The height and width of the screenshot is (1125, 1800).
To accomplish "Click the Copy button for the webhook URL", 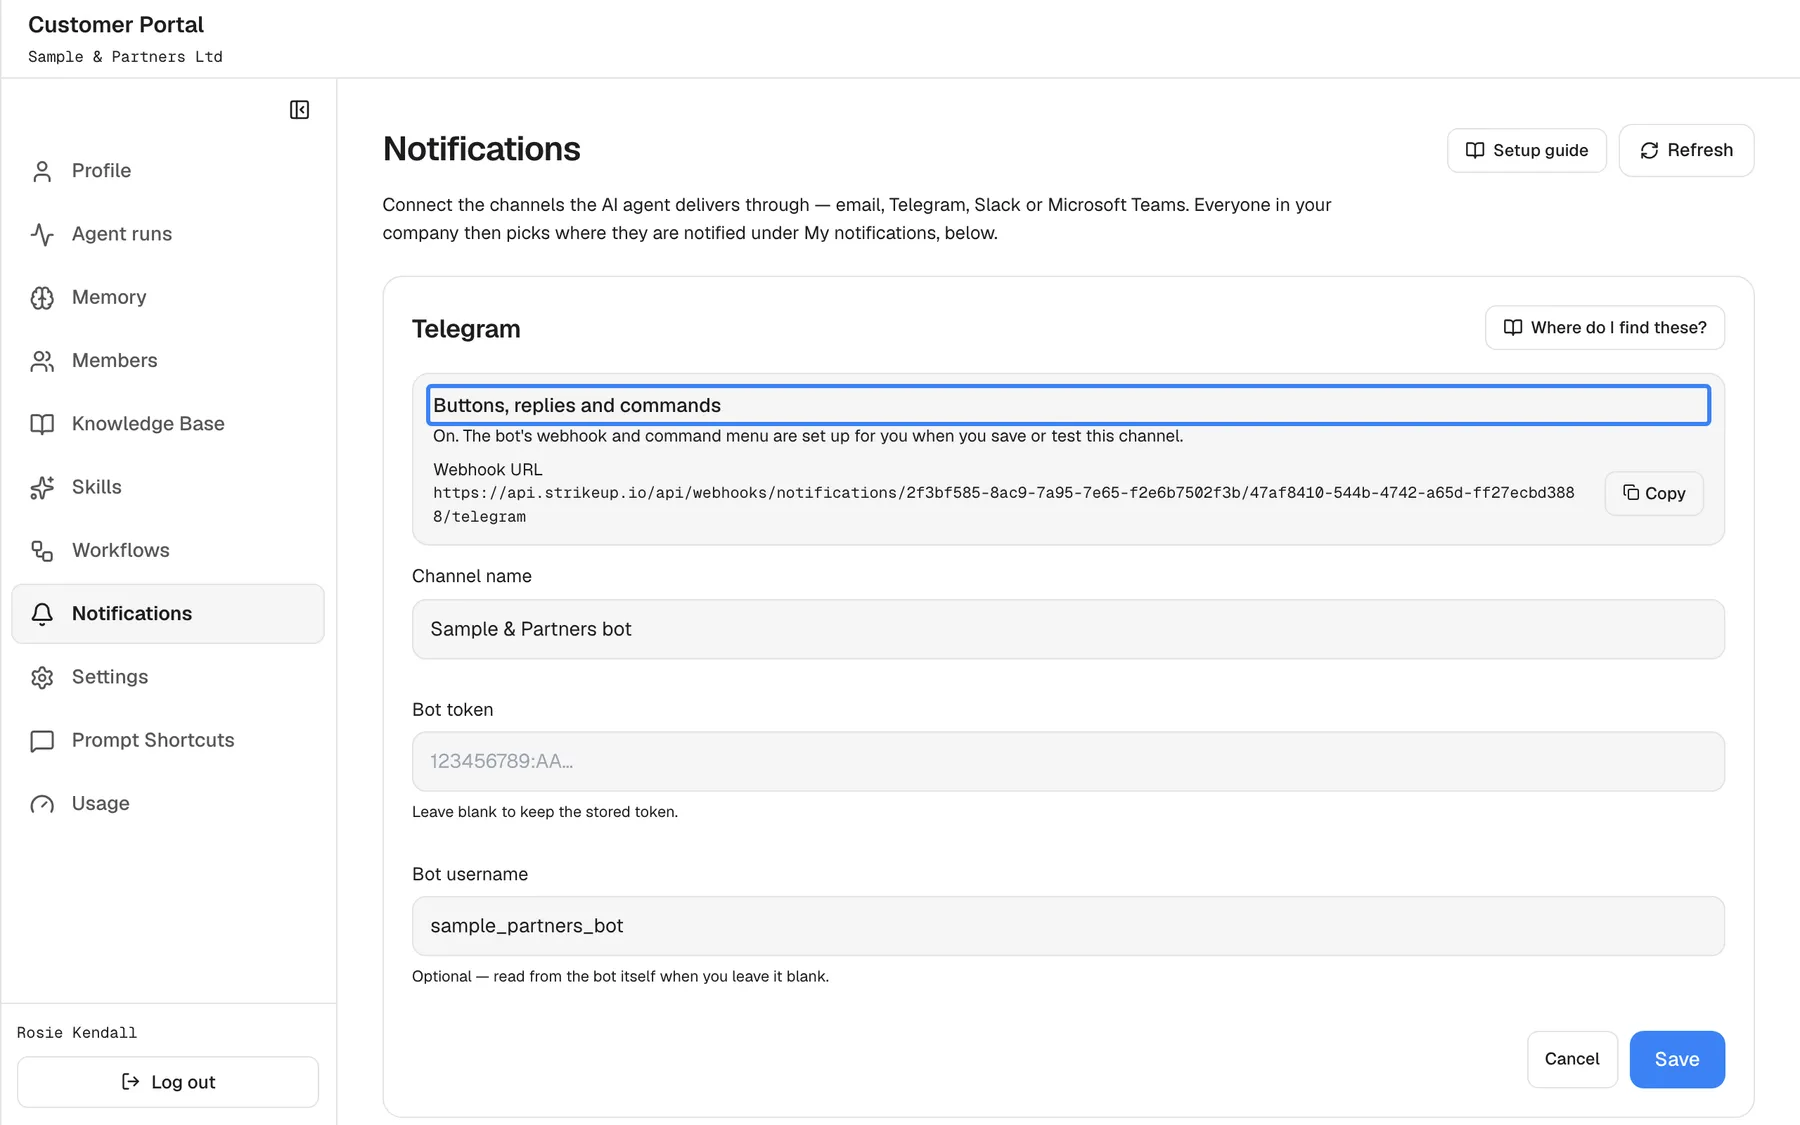I will (x=1654, y=493).
